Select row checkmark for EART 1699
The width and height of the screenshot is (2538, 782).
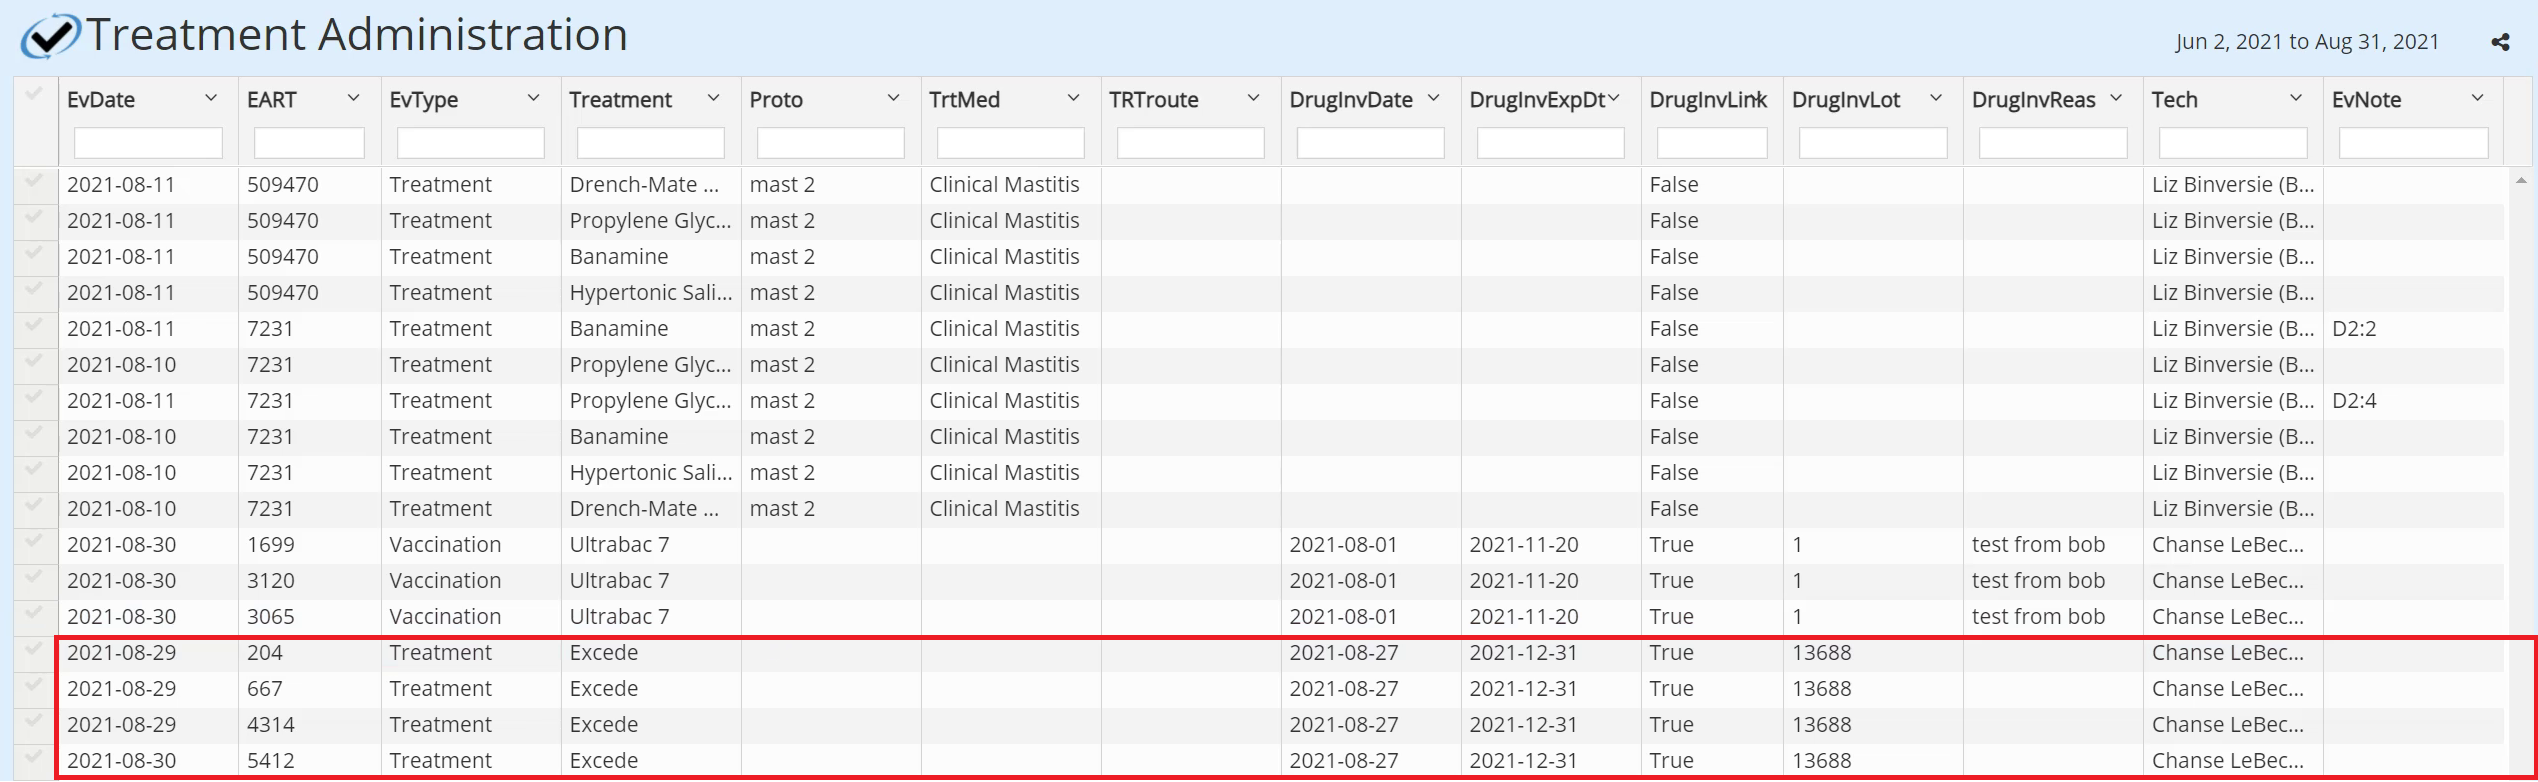coord(34,541)
